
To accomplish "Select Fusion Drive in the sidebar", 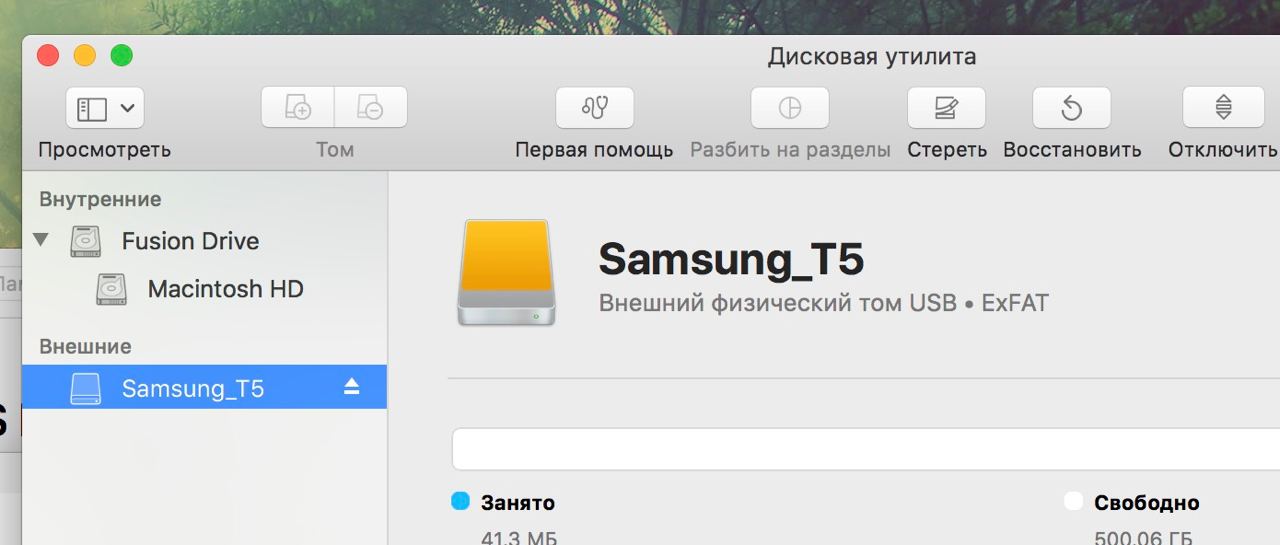I will click(x=204, y=241).
